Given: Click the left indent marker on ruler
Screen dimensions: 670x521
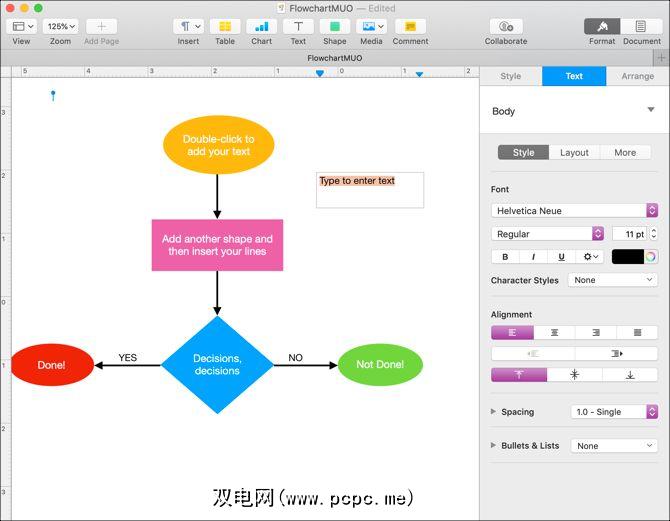Looking at the screenshot, I should (320, 74).
